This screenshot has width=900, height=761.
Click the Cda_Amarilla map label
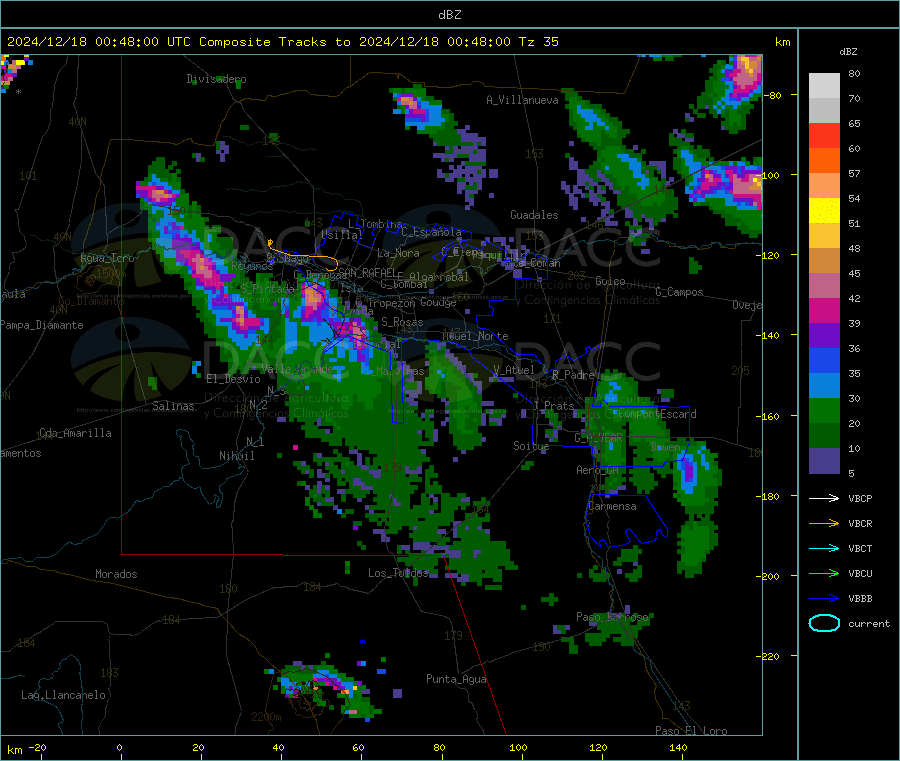[x=75, y=433]
